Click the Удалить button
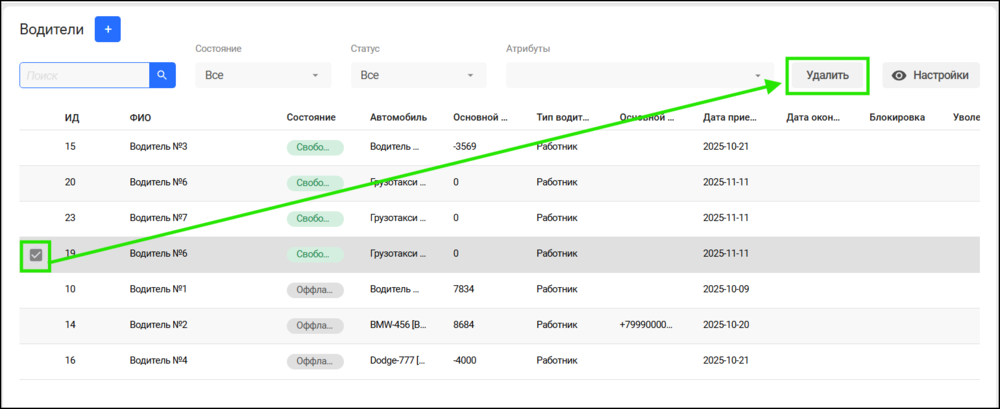Image resolution: width=1000 pixels, height=409 pixels. pyautogui.click(x=827, y=75)
